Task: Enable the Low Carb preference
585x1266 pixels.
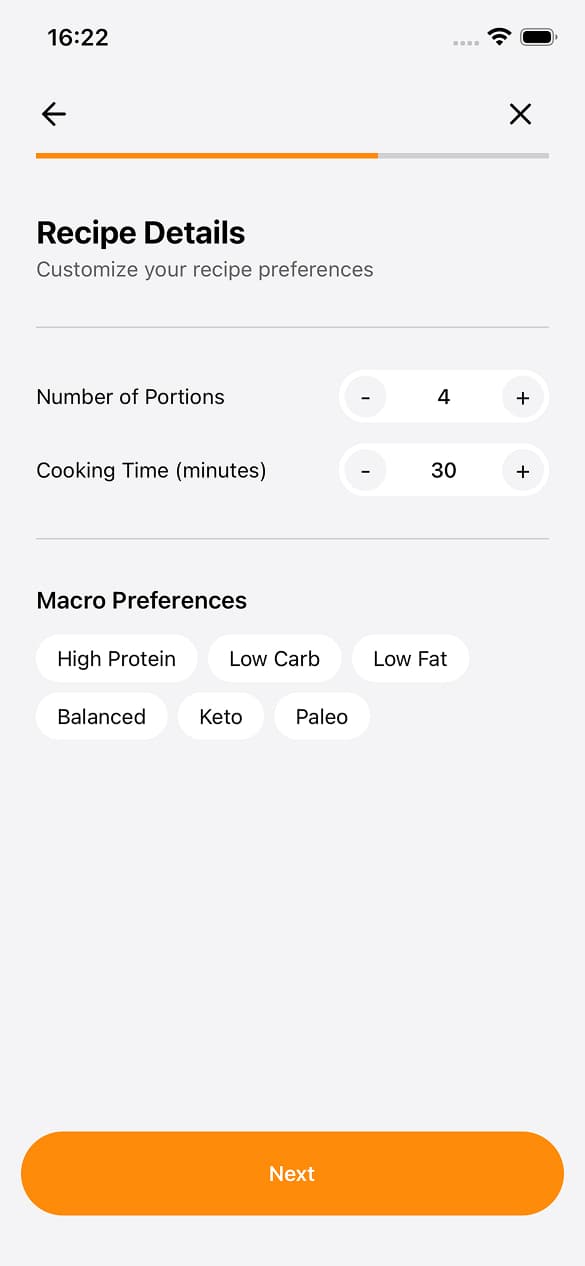Action: [274, 658]
